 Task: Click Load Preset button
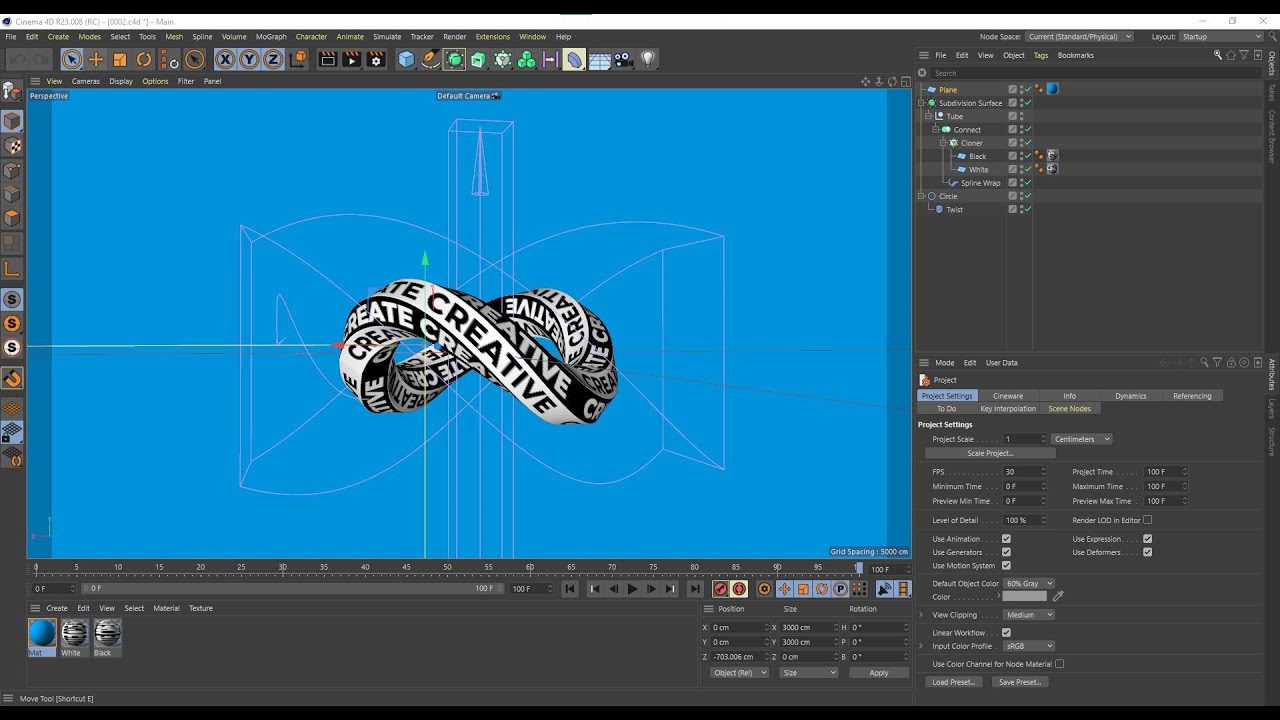click(952, 682)
